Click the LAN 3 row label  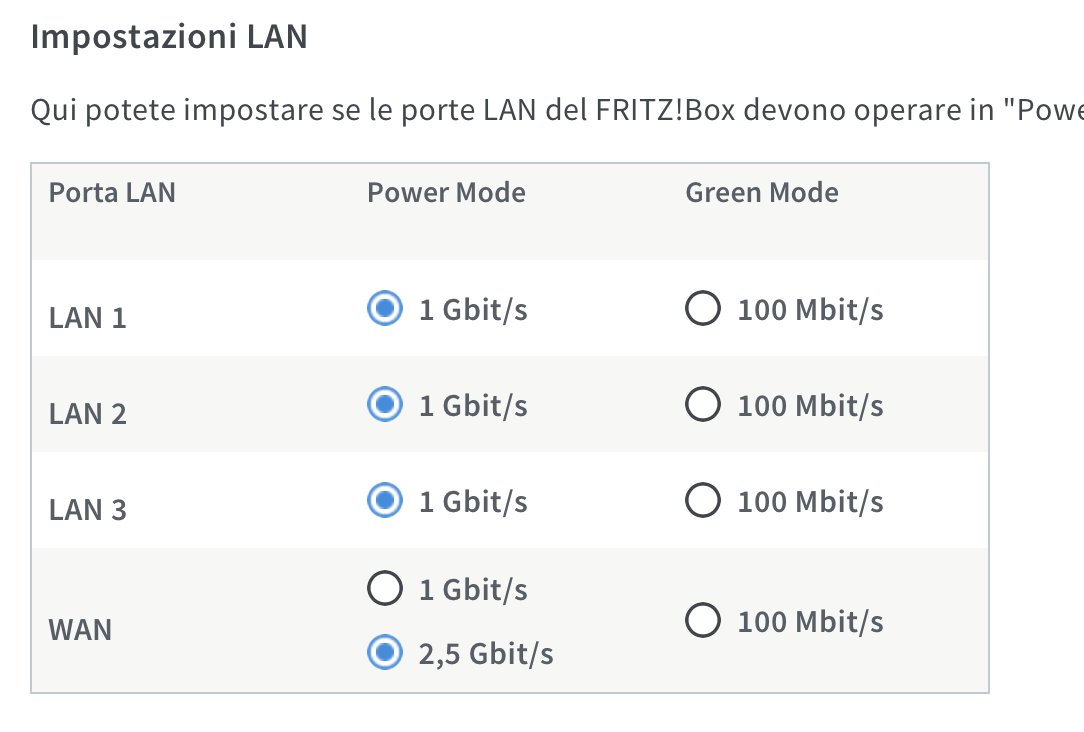[88, 510]
